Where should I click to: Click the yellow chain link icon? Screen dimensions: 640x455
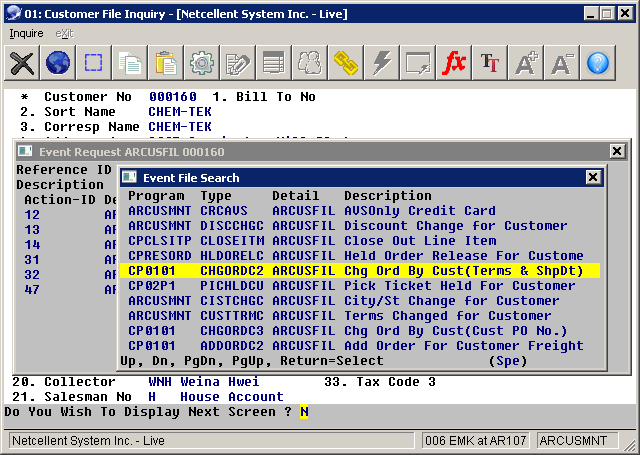tap(346, 64)
